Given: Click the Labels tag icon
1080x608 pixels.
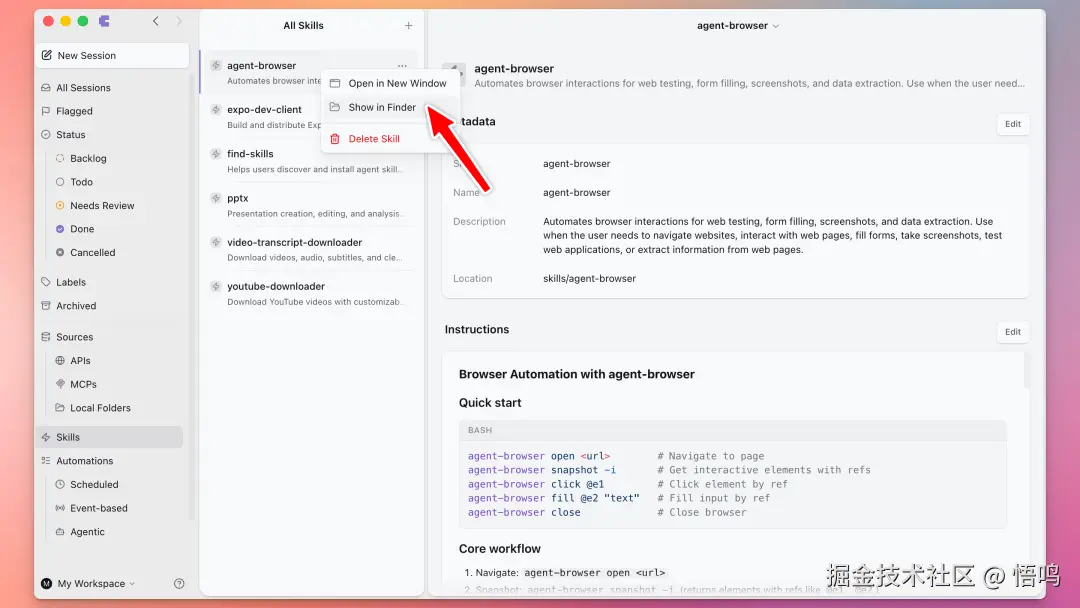Looking at the screenshot, I should [x=46, y=282].
